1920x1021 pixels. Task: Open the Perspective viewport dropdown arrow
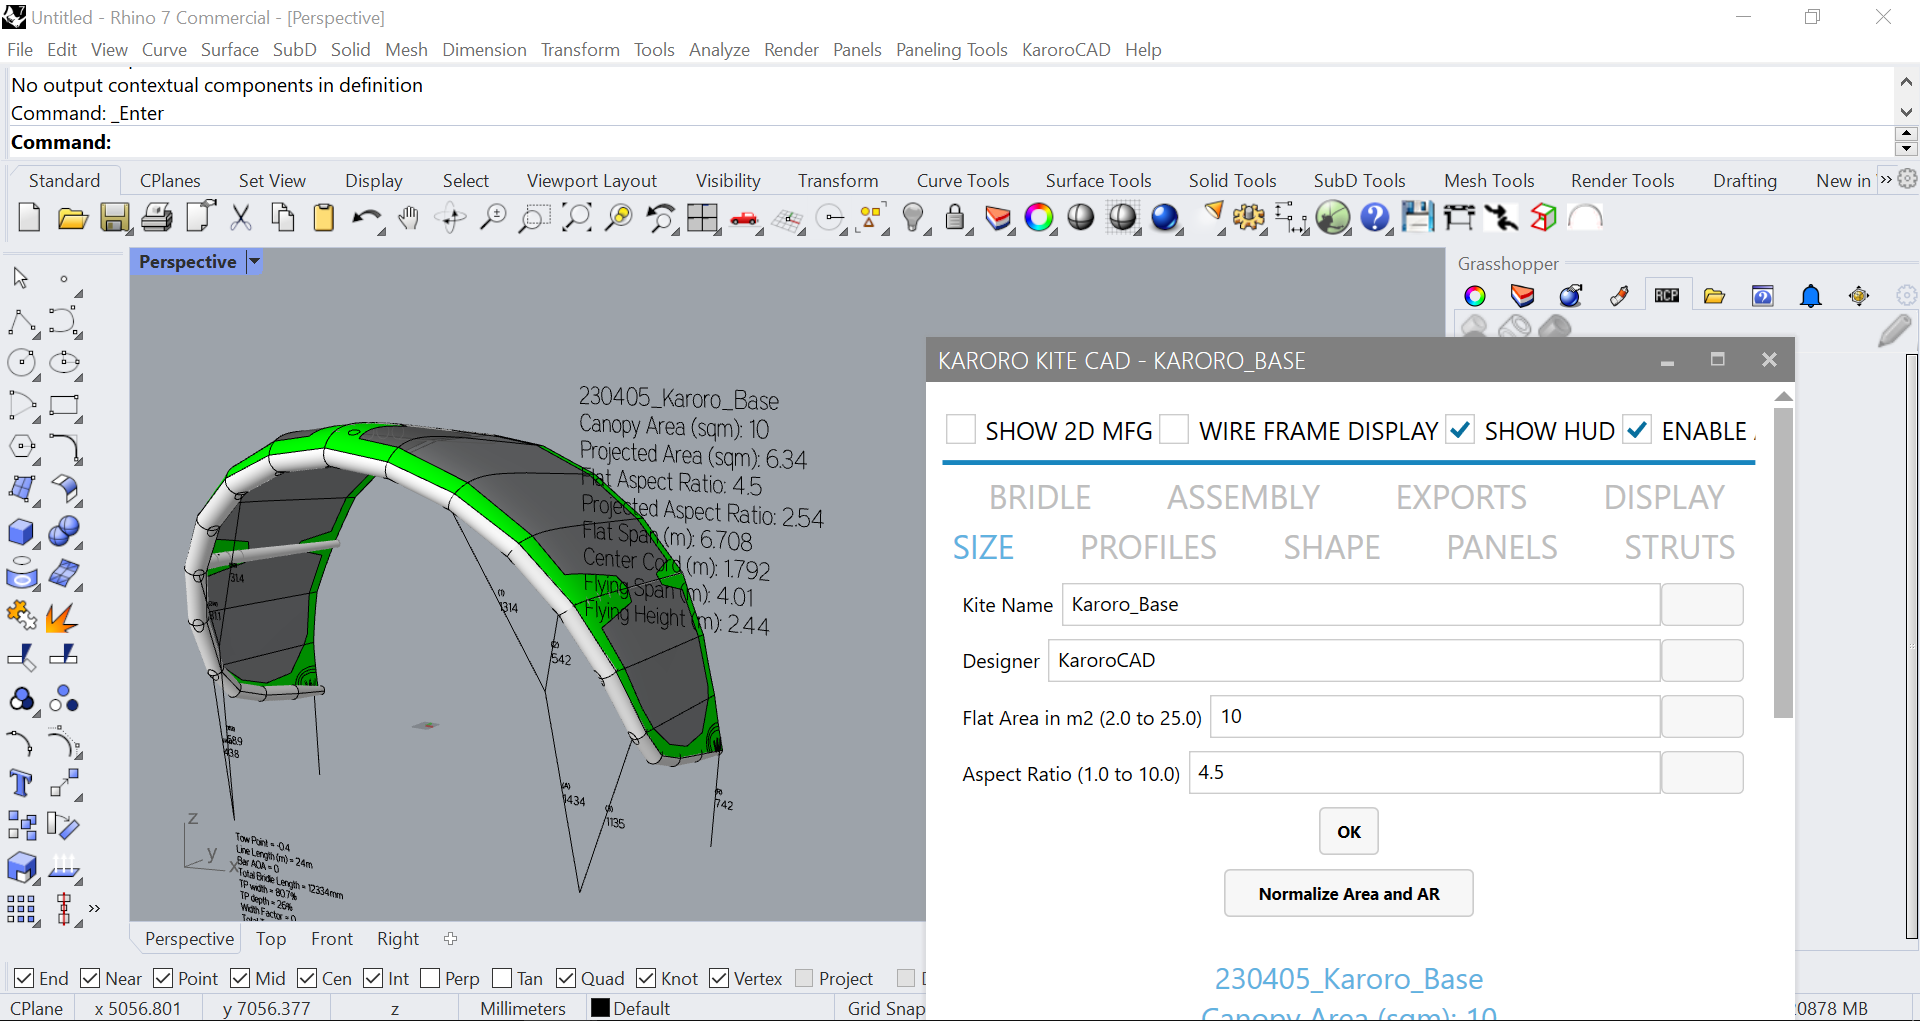pyautogui.click(x=254, y=262)
